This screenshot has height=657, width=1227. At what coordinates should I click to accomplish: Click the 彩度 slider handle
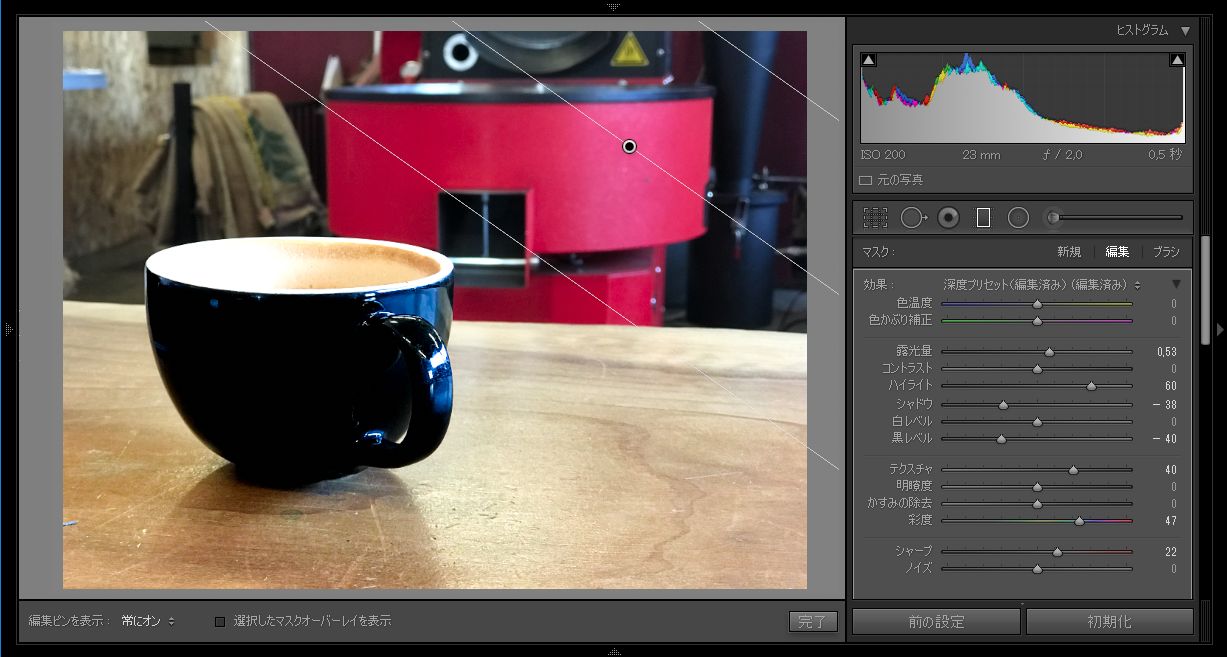(1079, 521)
